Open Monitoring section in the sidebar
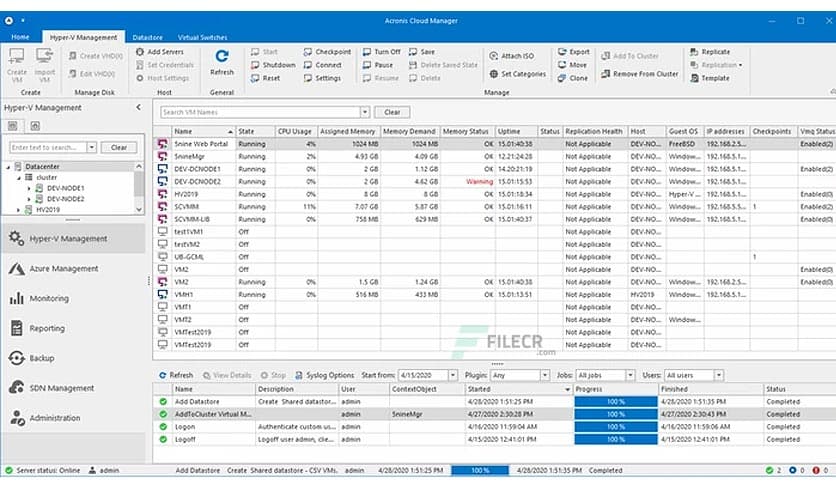836x484 pixels. coord(73,299)
